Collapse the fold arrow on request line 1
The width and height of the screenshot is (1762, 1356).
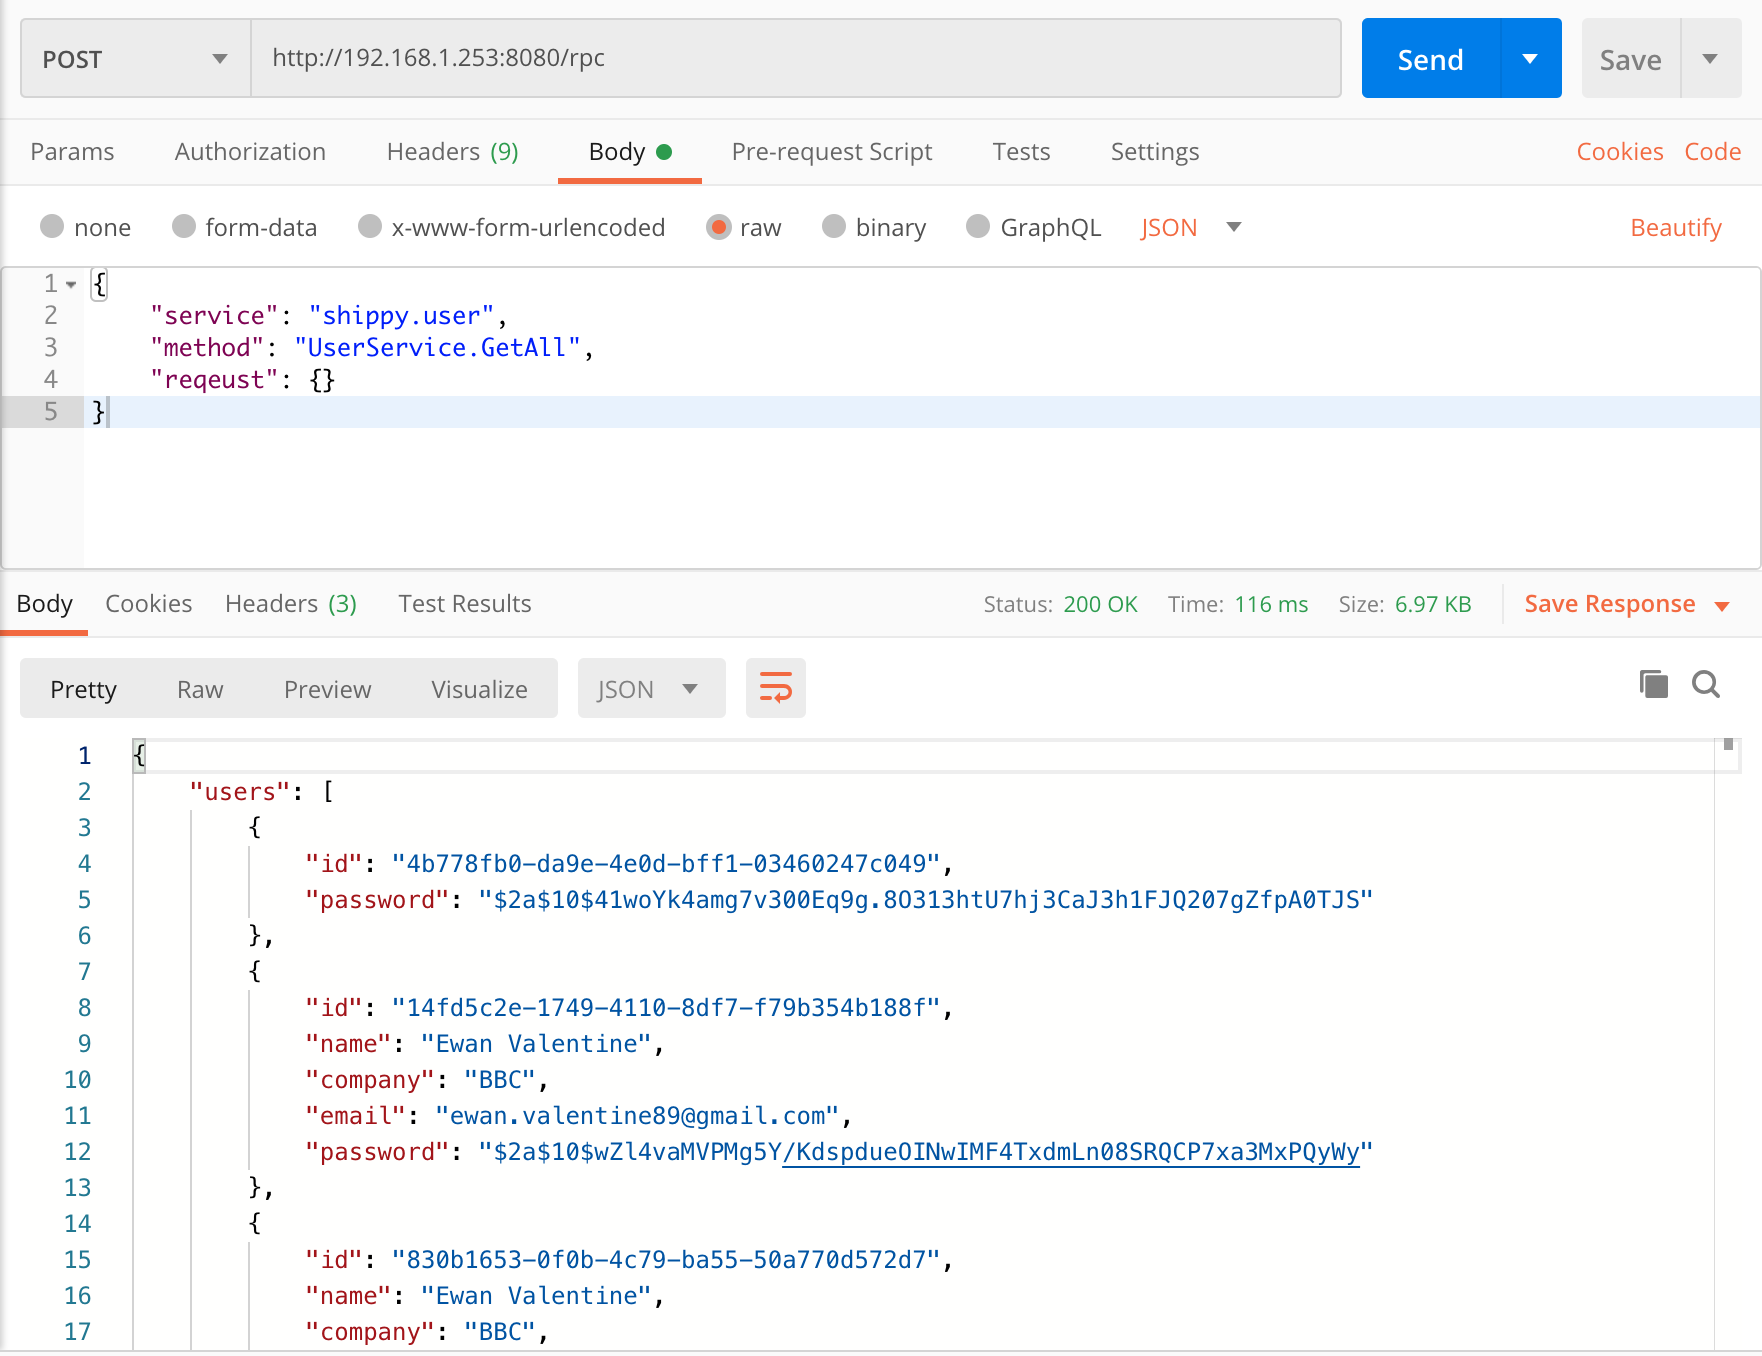click(71, 285)
